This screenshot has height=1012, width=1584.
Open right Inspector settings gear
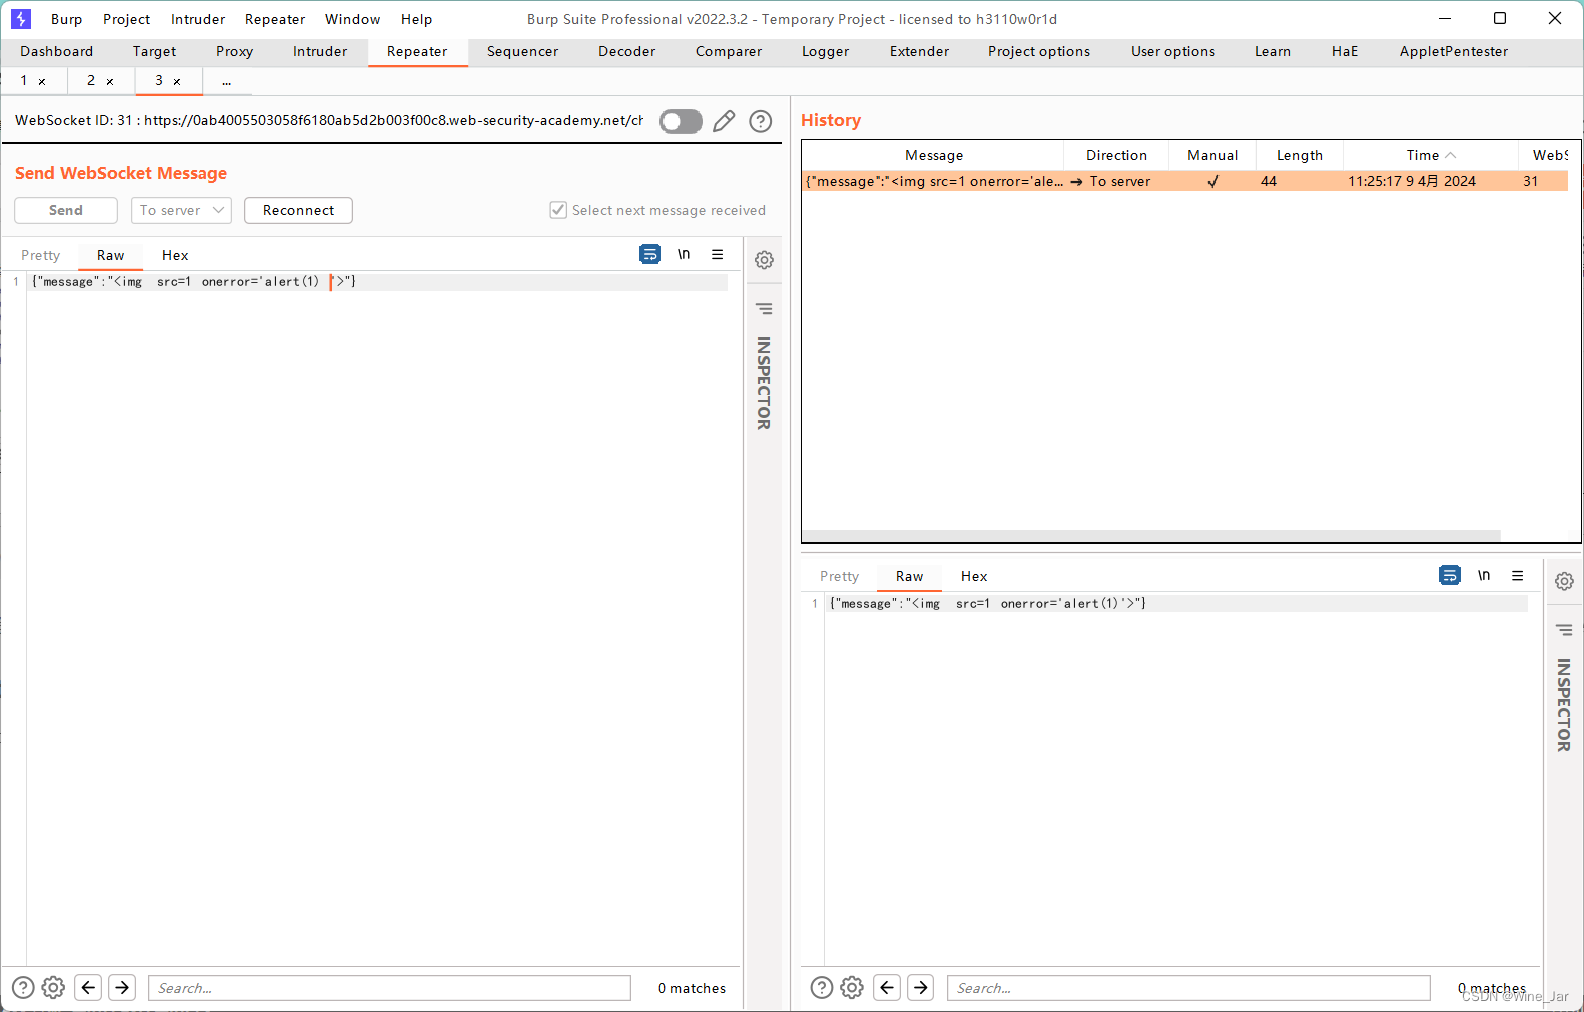tap(1564, 581)
